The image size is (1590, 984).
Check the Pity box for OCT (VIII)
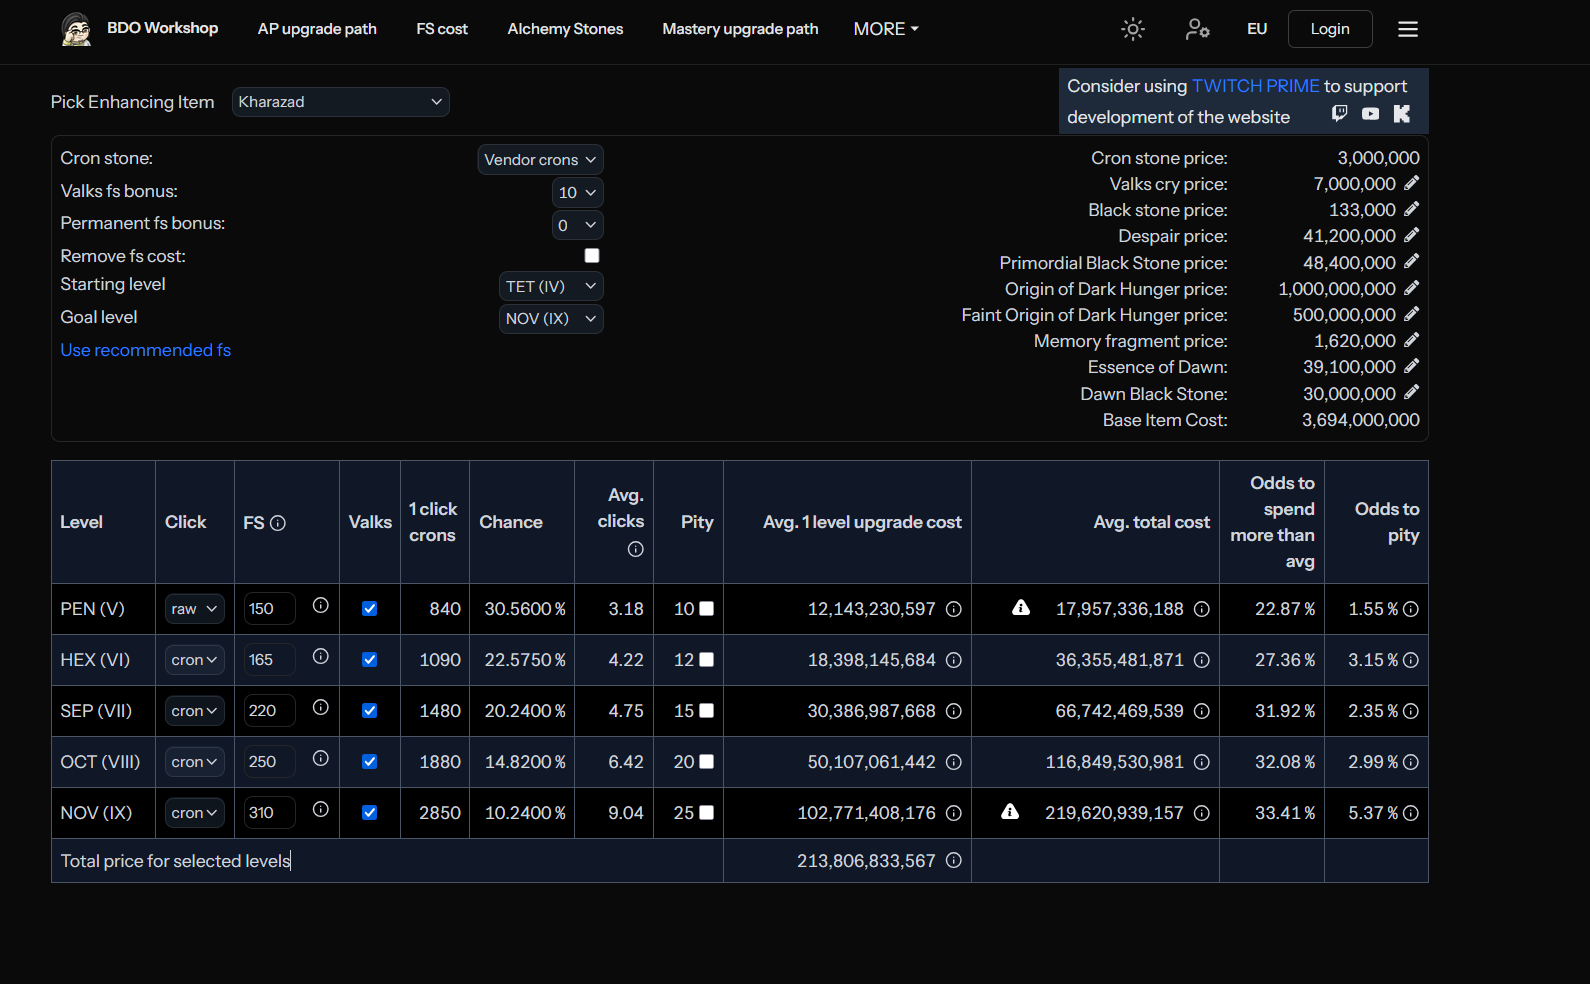pyautogui.click(x=706, y=762)
